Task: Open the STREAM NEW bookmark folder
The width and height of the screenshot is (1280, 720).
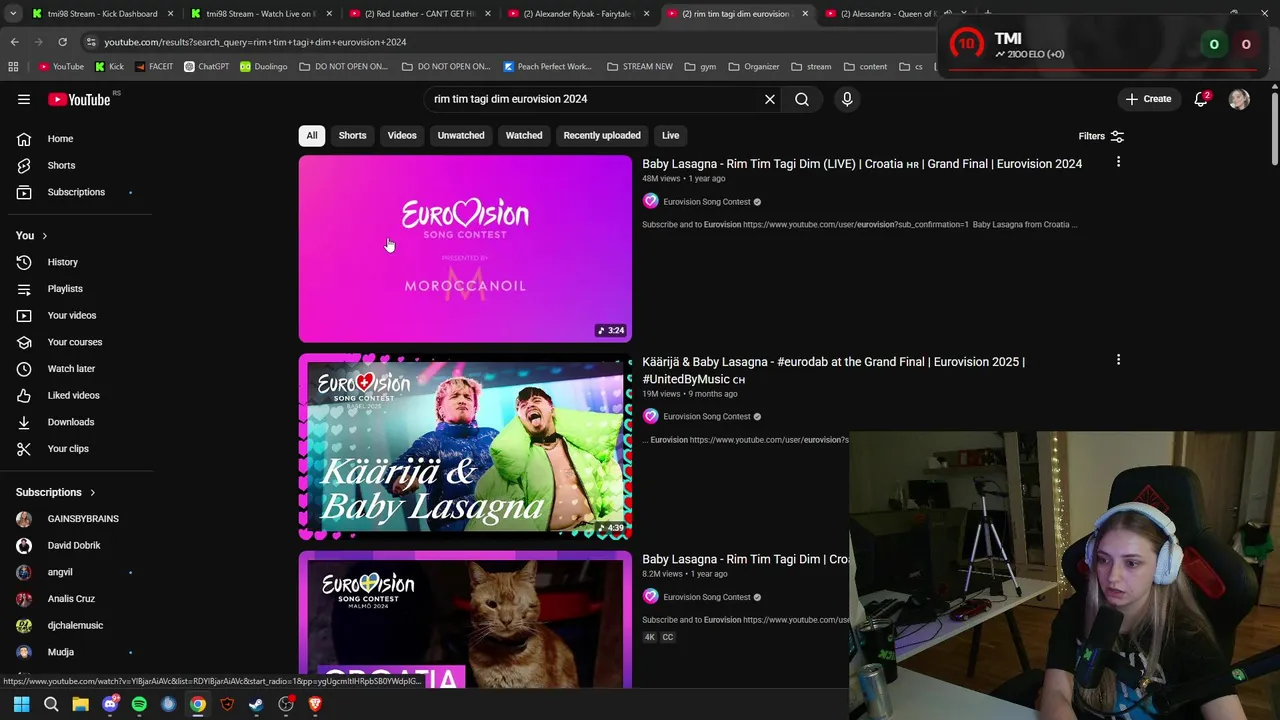Action: coord(640,67)
